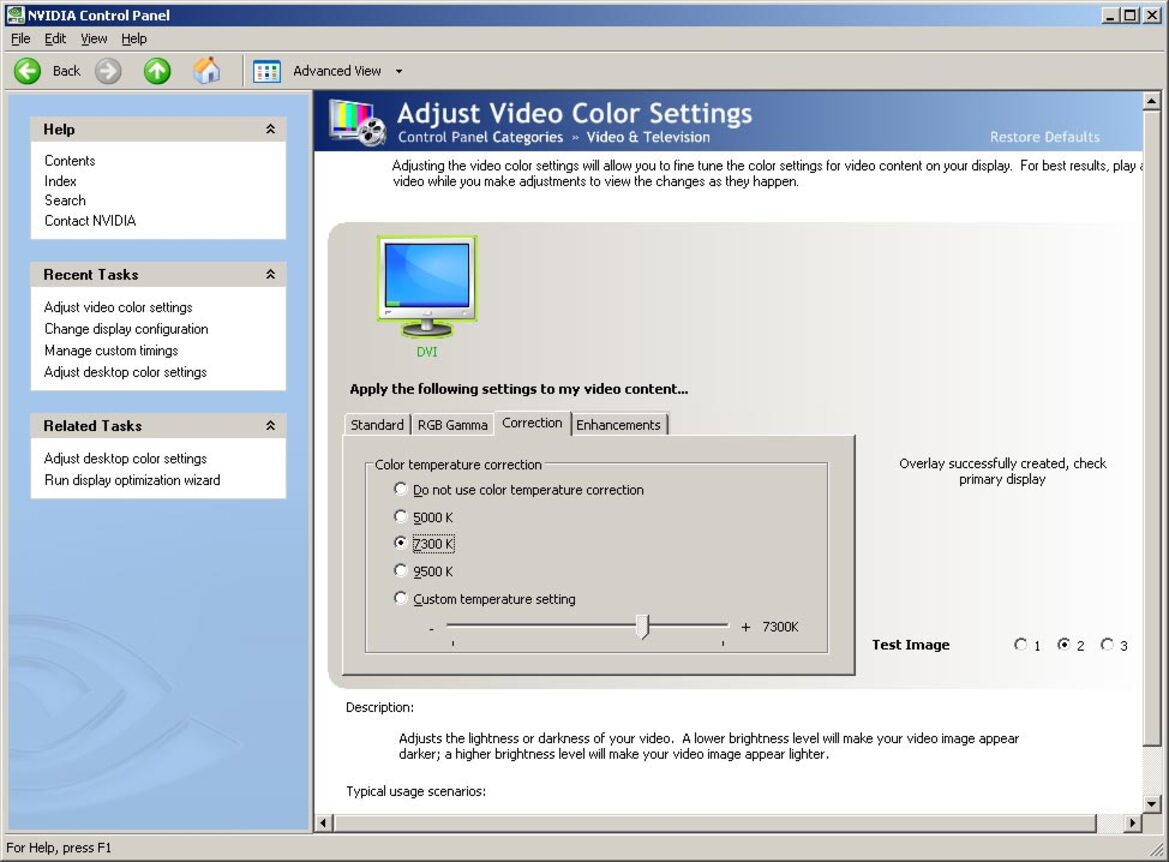Select the 5000 K radio button

pyautogui.click(x=400, y=516)
